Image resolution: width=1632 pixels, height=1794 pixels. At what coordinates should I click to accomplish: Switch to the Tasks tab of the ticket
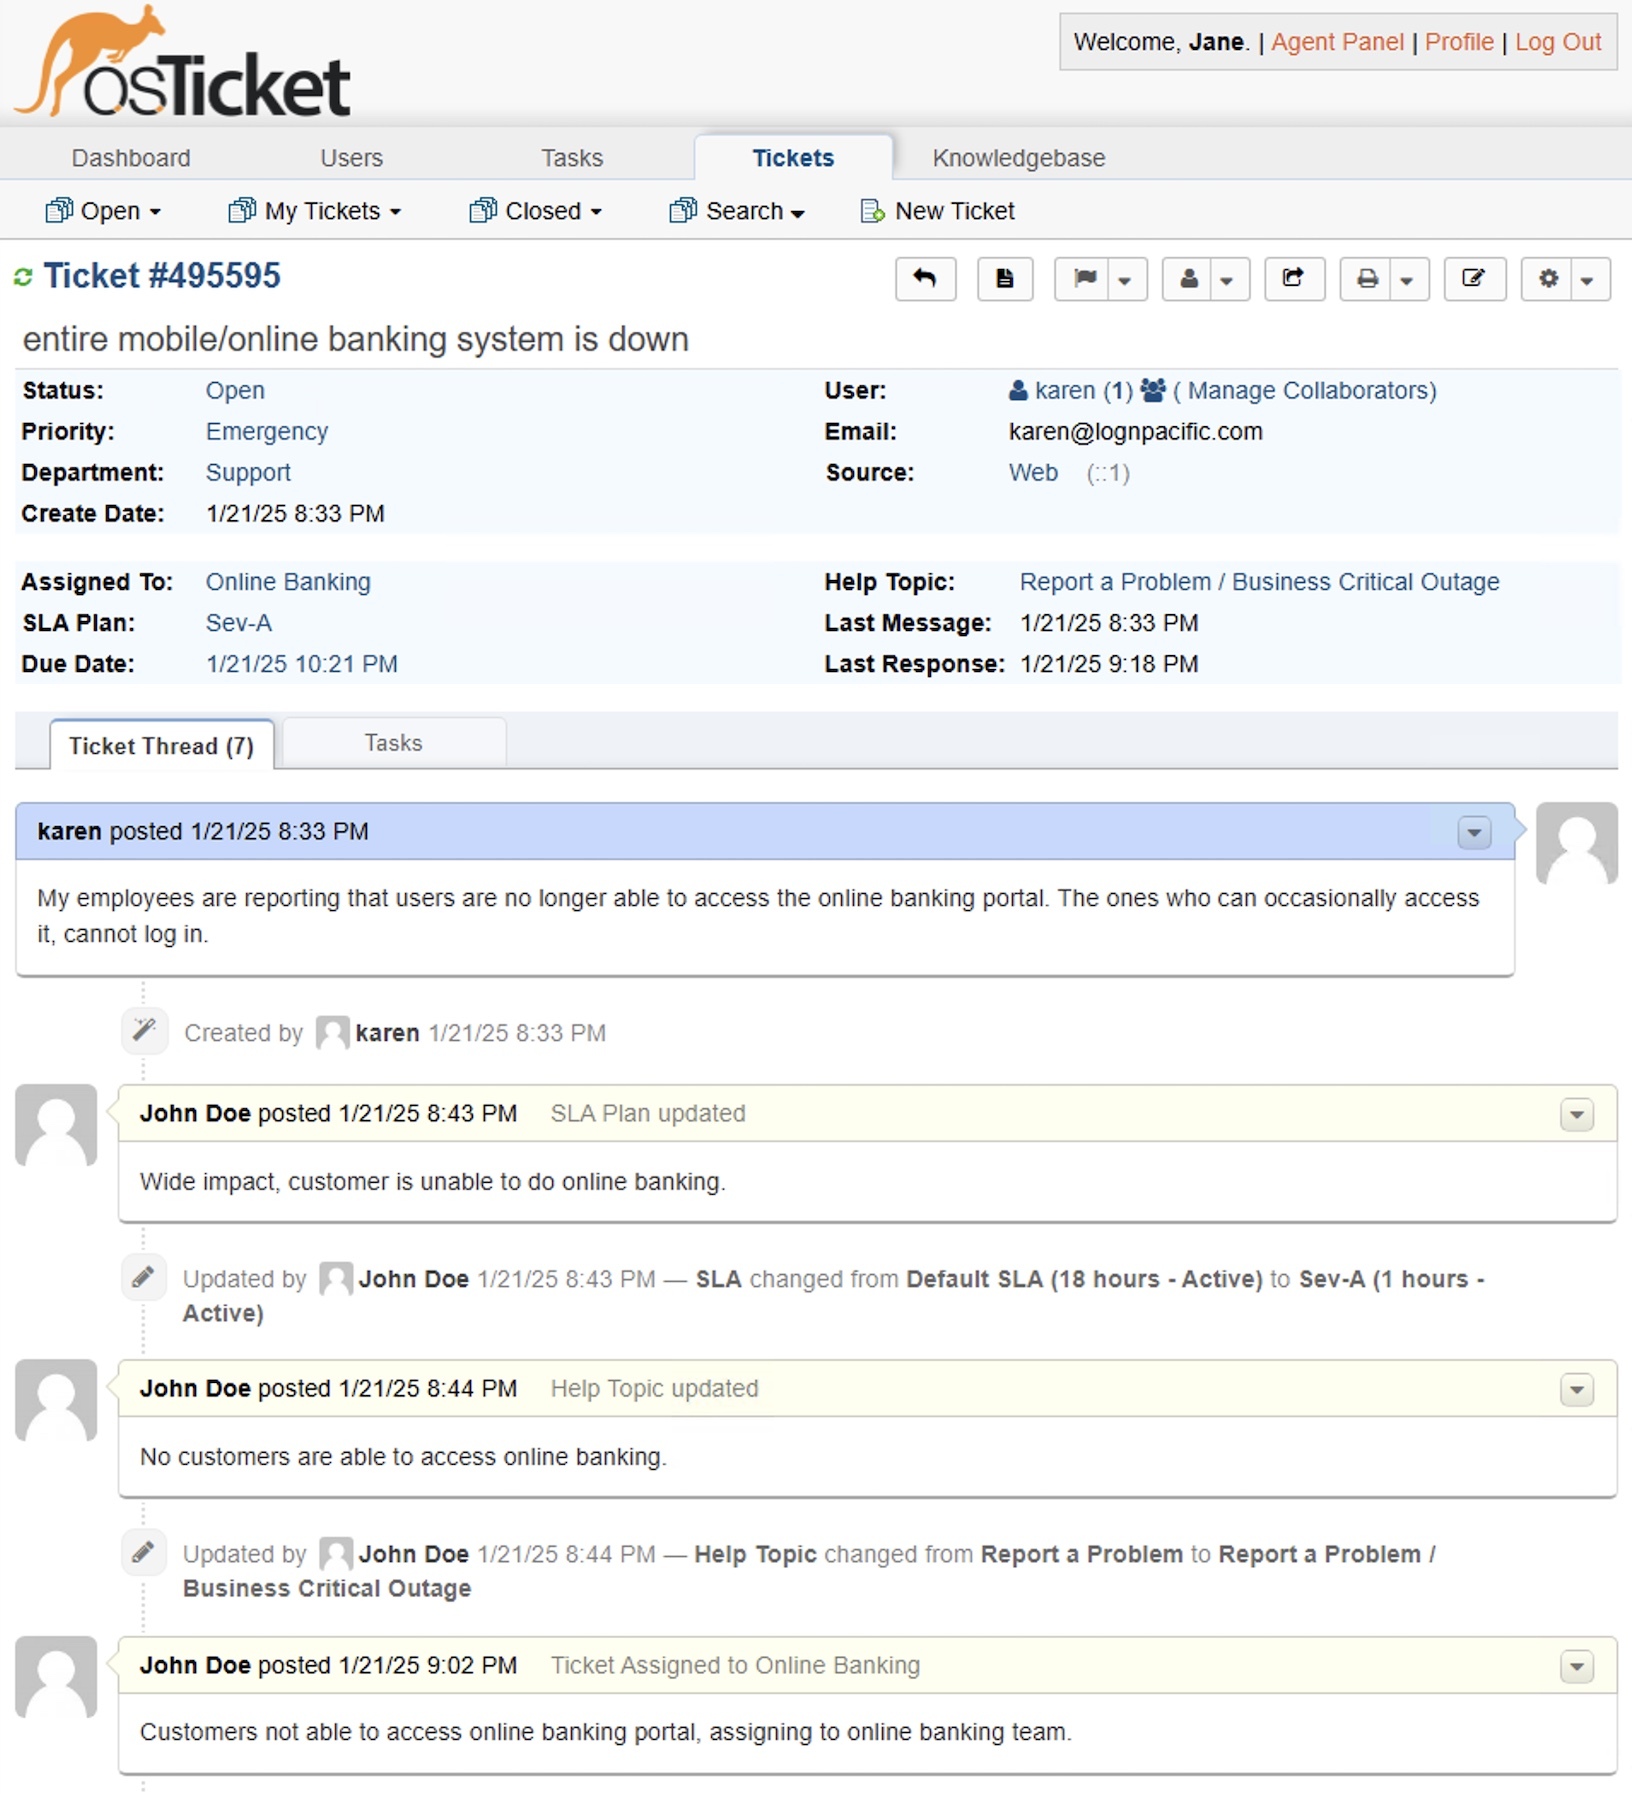tap(393, 742)
